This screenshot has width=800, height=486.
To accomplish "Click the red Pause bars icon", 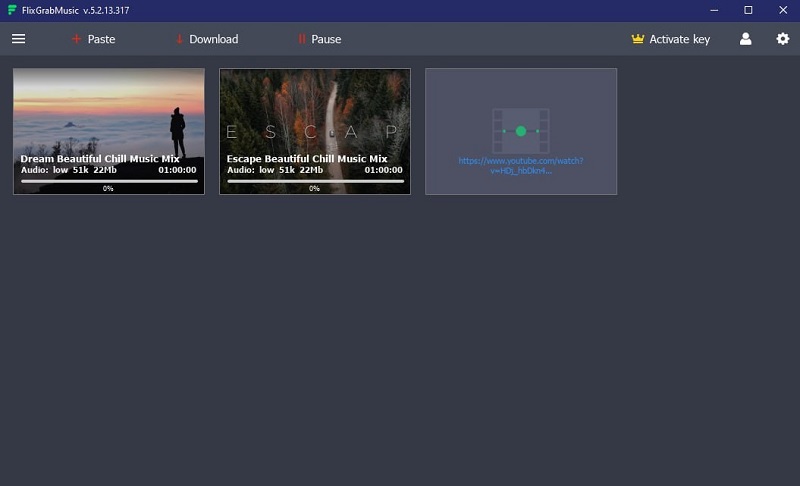I will [302, 39].
